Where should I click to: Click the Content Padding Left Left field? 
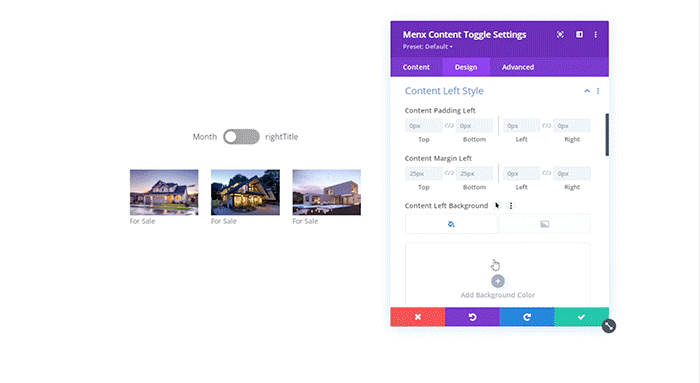(x=521, y=126)
